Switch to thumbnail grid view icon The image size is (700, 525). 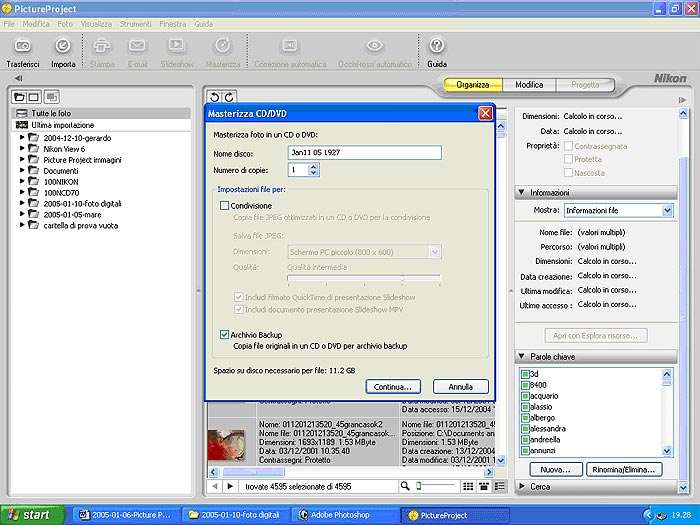pos(468,486)
